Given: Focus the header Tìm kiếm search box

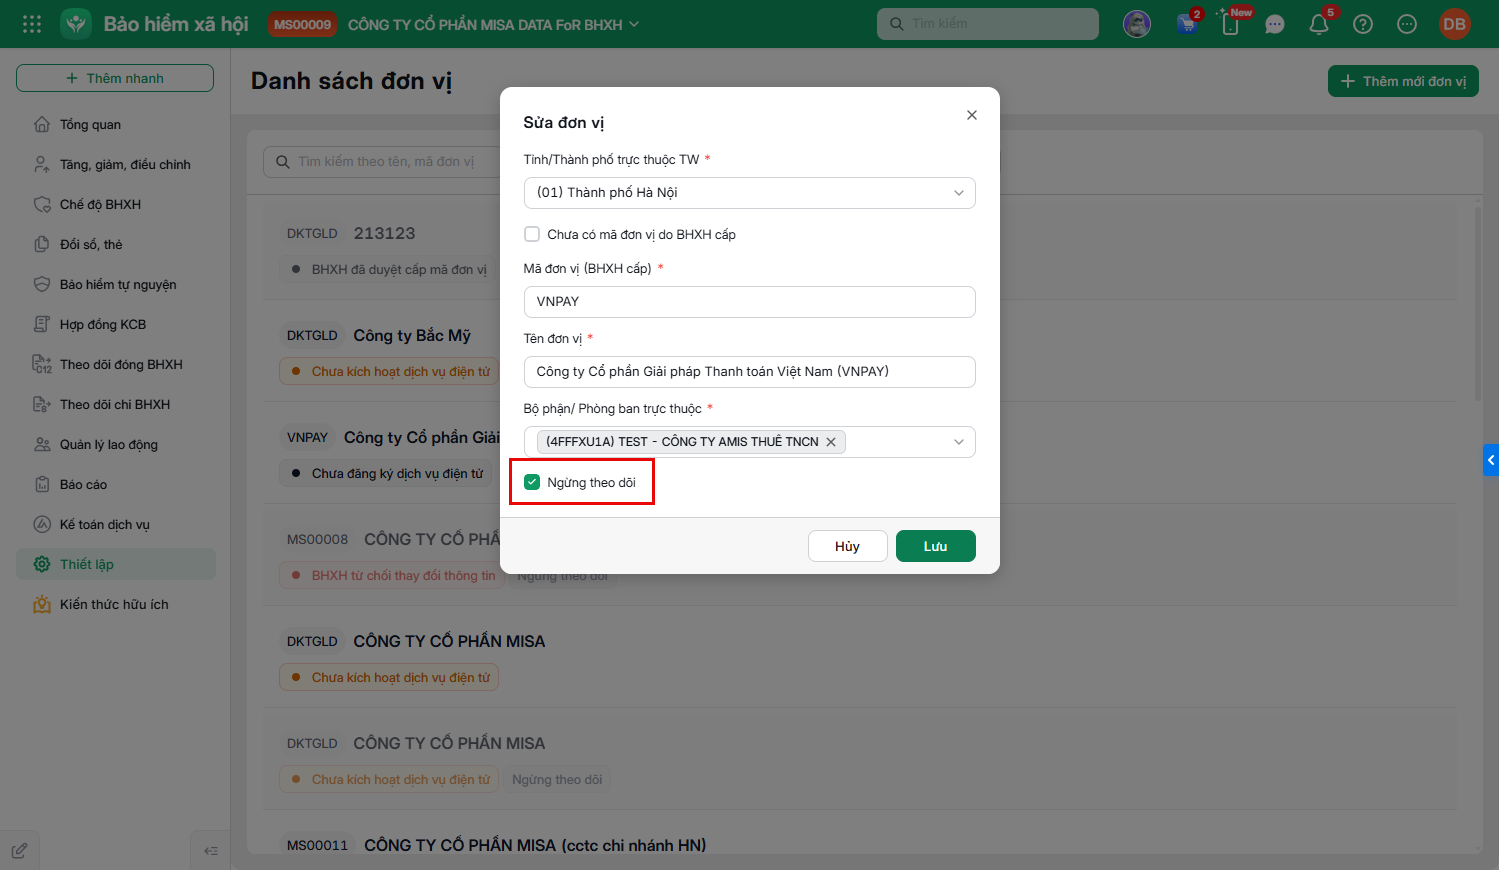Looking at the screenshot, I should tap(988, 24).
